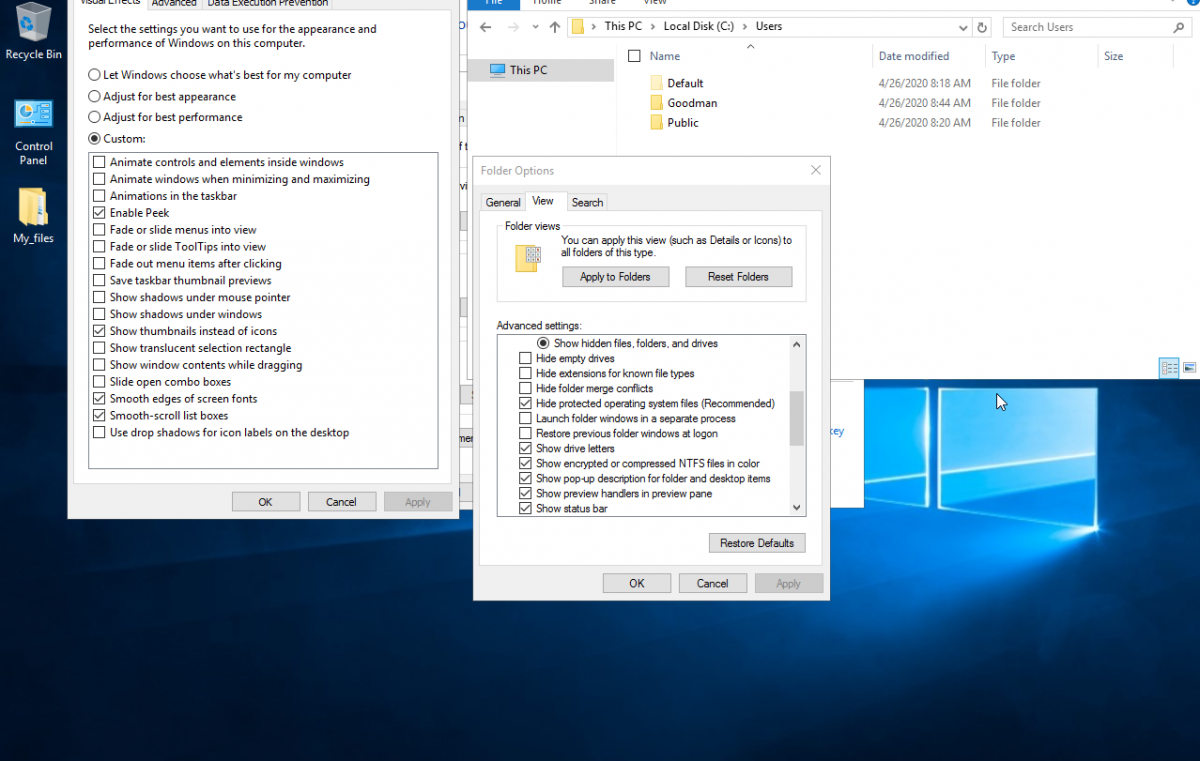The height and width of the screenshot is (761, 1200).
Task: Tick the select-all checkbox beside Name column
Action: point(635,56)
